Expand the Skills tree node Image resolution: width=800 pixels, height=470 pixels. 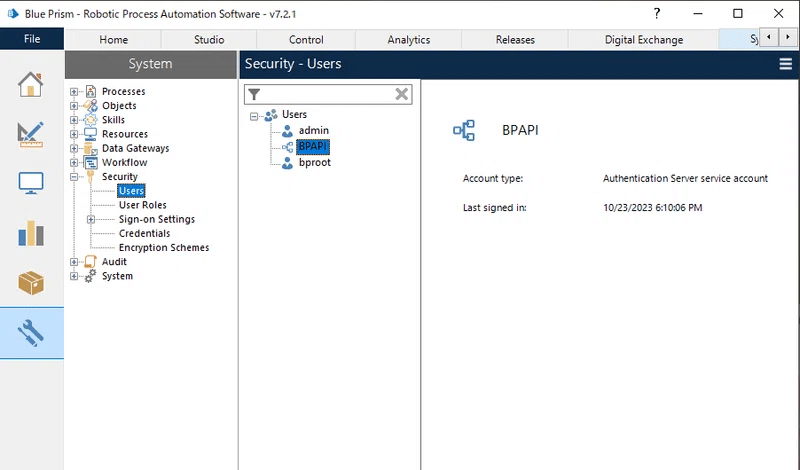[x=74, y=120]
